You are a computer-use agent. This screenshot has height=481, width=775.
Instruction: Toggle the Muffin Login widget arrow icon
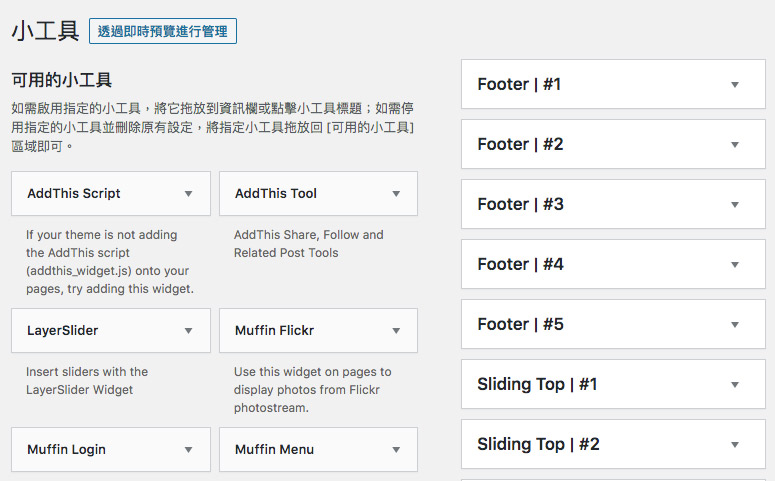[188, 450]
